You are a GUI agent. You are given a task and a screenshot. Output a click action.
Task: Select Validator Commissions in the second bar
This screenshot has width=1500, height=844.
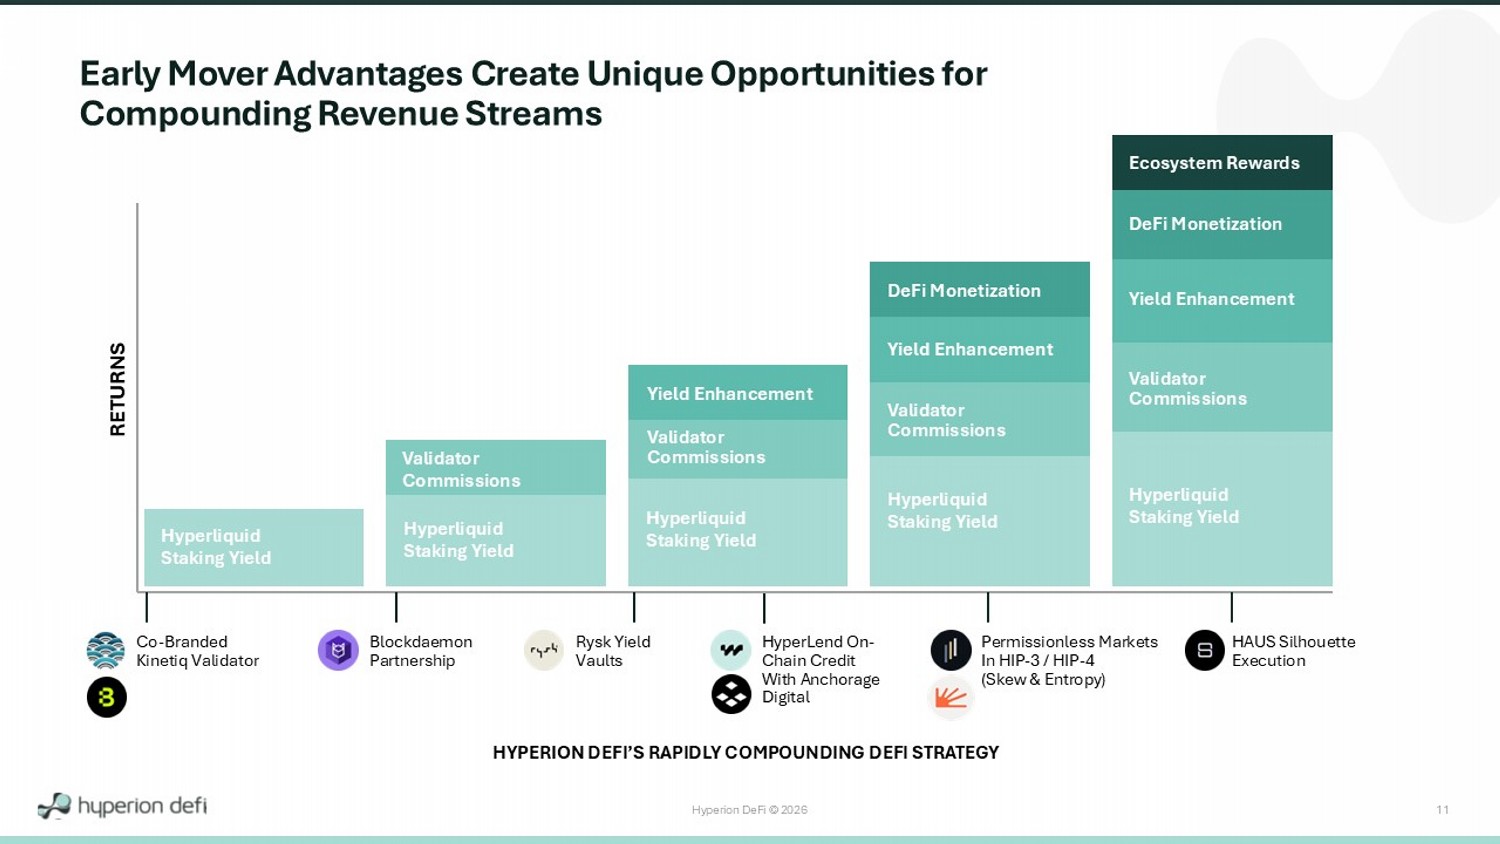tap(495, 468)
